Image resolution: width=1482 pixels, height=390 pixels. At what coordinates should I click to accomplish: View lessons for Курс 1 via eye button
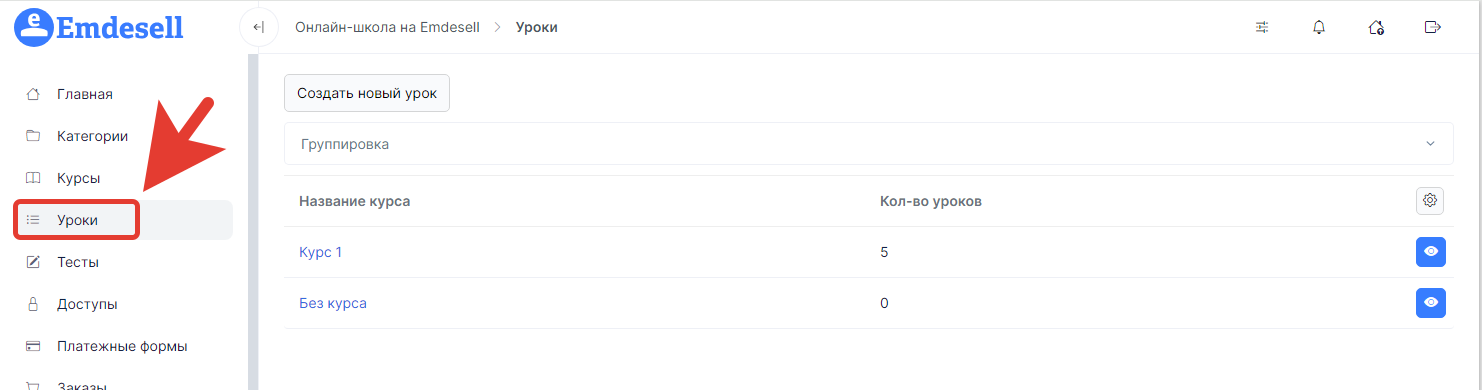point(1431,251)
